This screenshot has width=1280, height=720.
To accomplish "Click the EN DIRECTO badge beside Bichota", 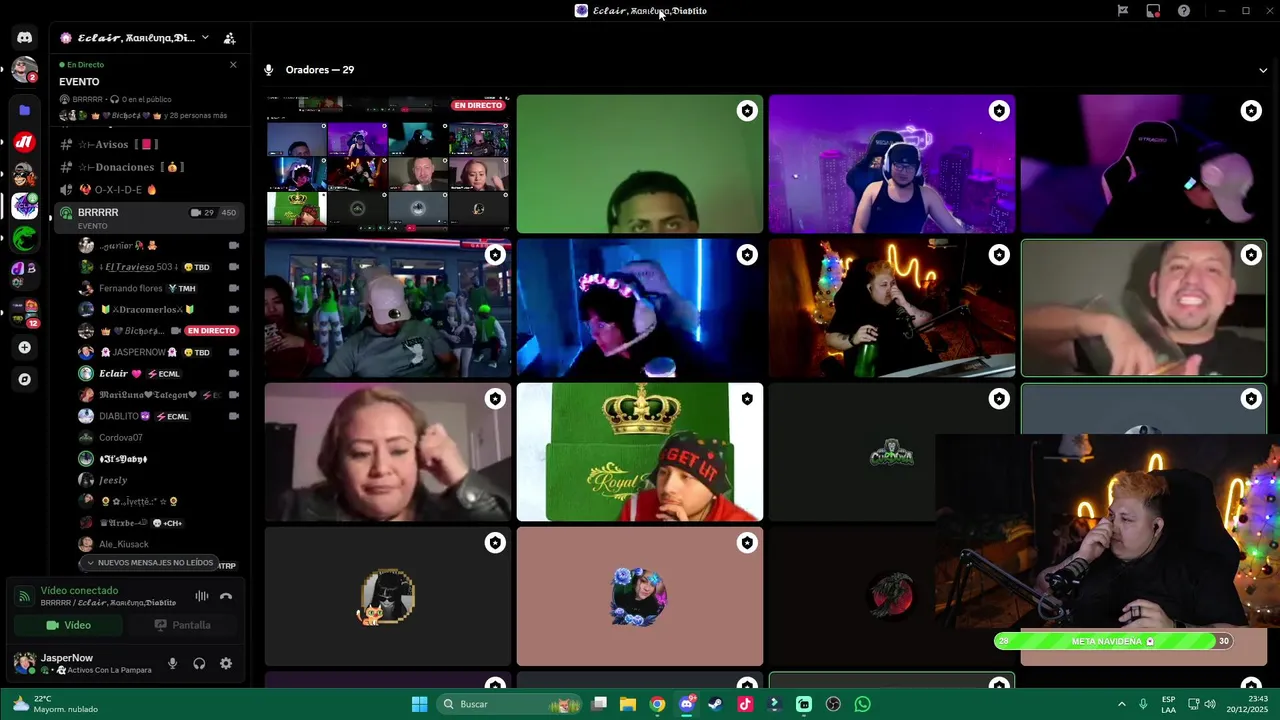I will tap(211, 331).
